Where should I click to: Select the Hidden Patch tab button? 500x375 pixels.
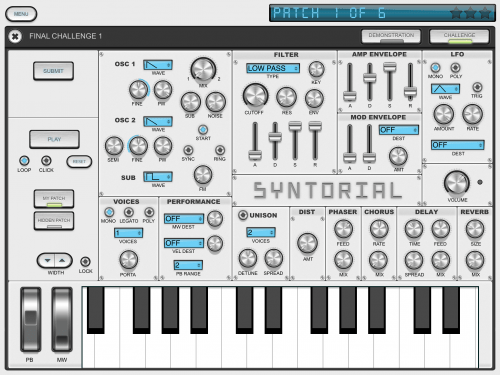click(x=54, y=221)
